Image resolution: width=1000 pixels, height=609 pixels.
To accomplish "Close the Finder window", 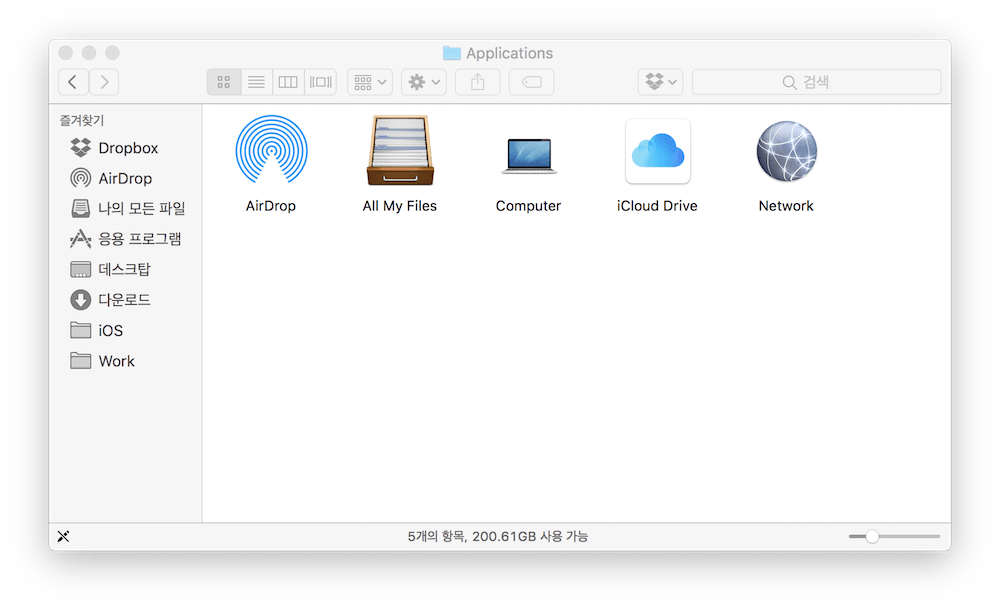I will click(x=66, y=52).
